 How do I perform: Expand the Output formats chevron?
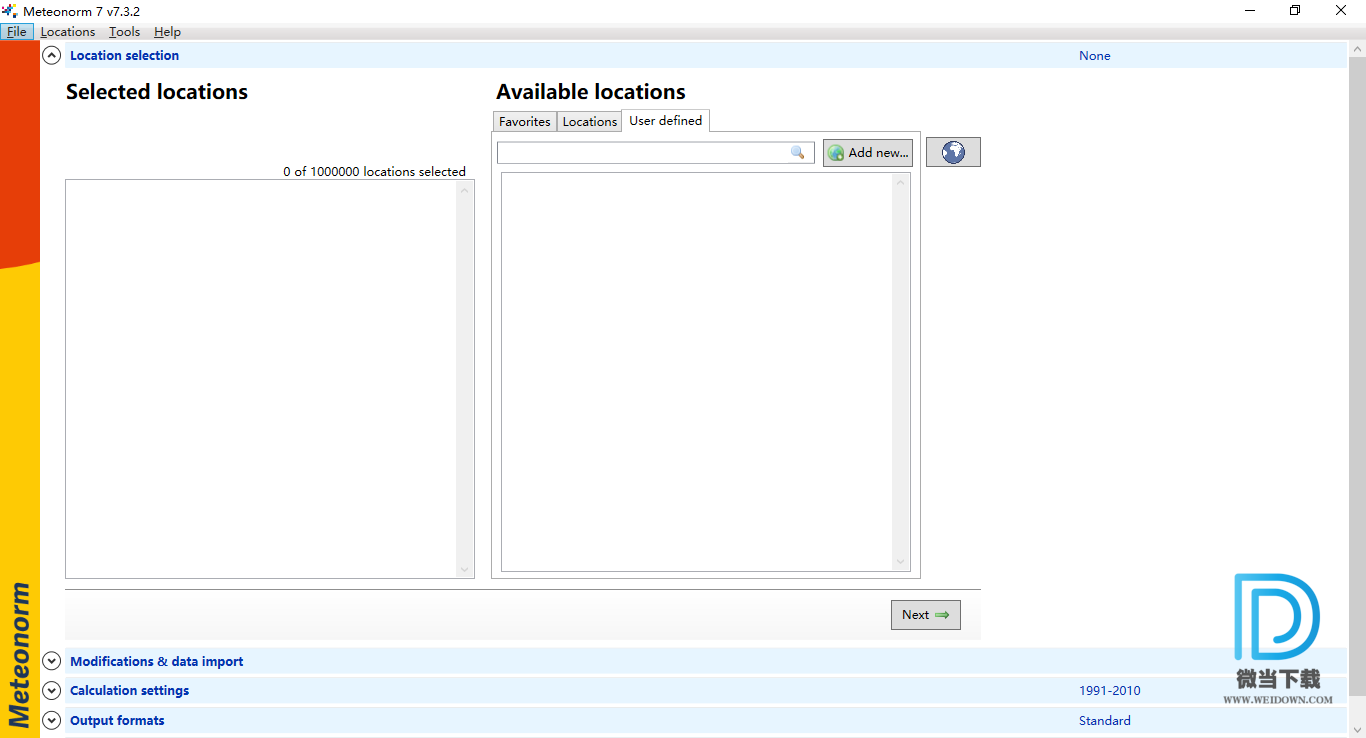click(x=52, y=721)
